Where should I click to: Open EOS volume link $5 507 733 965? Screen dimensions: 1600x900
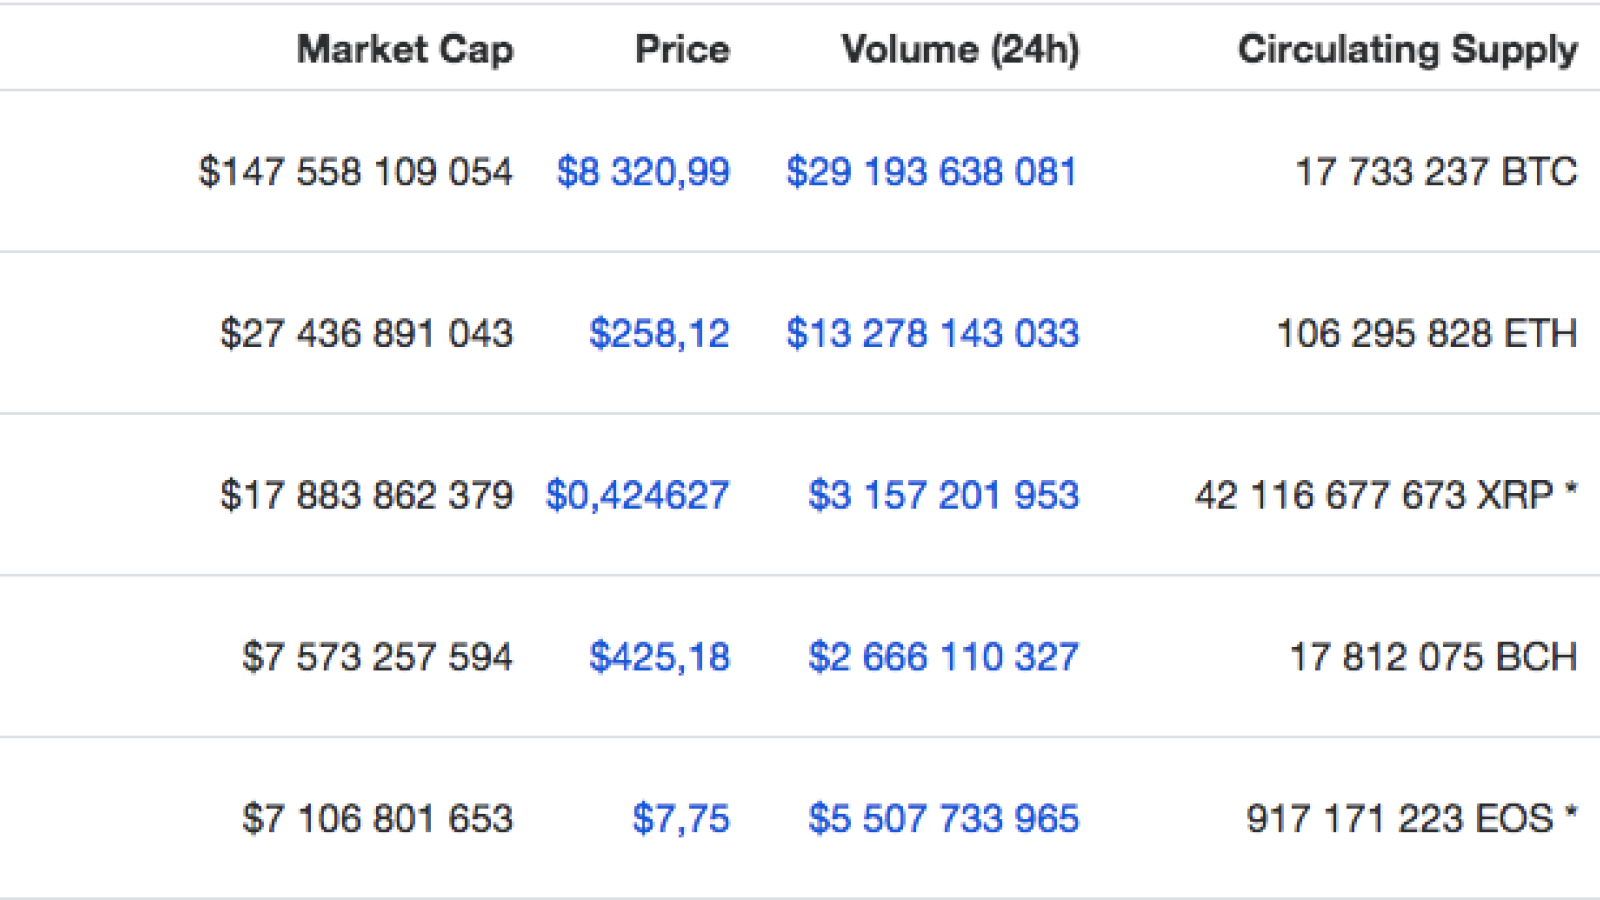tap(943, 820)
